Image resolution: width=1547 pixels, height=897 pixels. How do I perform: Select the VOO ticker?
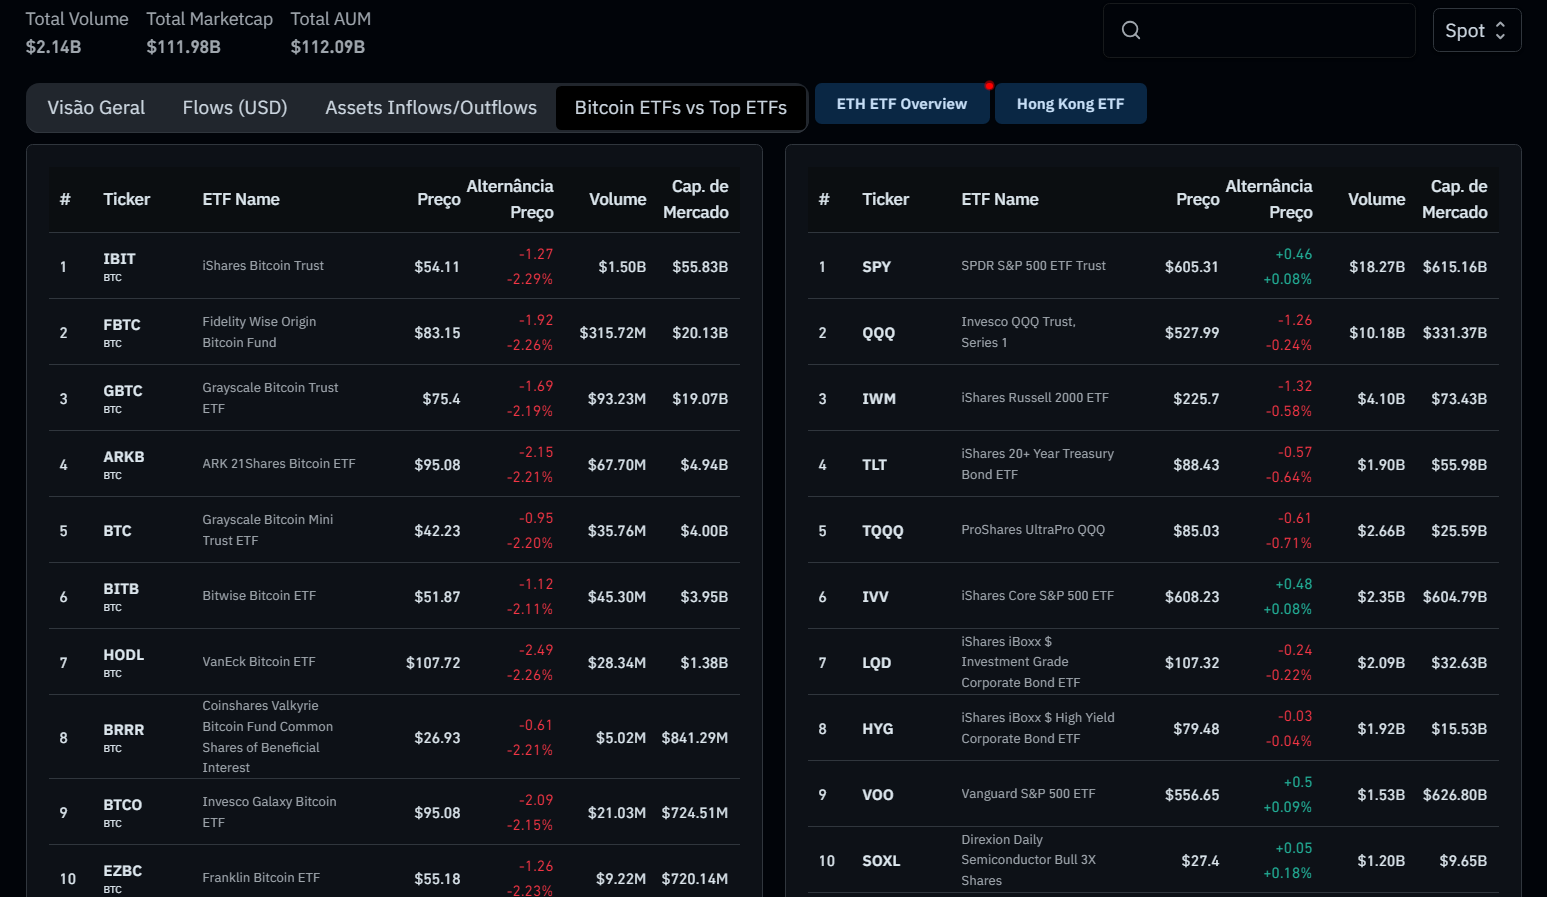pyautogui.click(x=878, y=795)
